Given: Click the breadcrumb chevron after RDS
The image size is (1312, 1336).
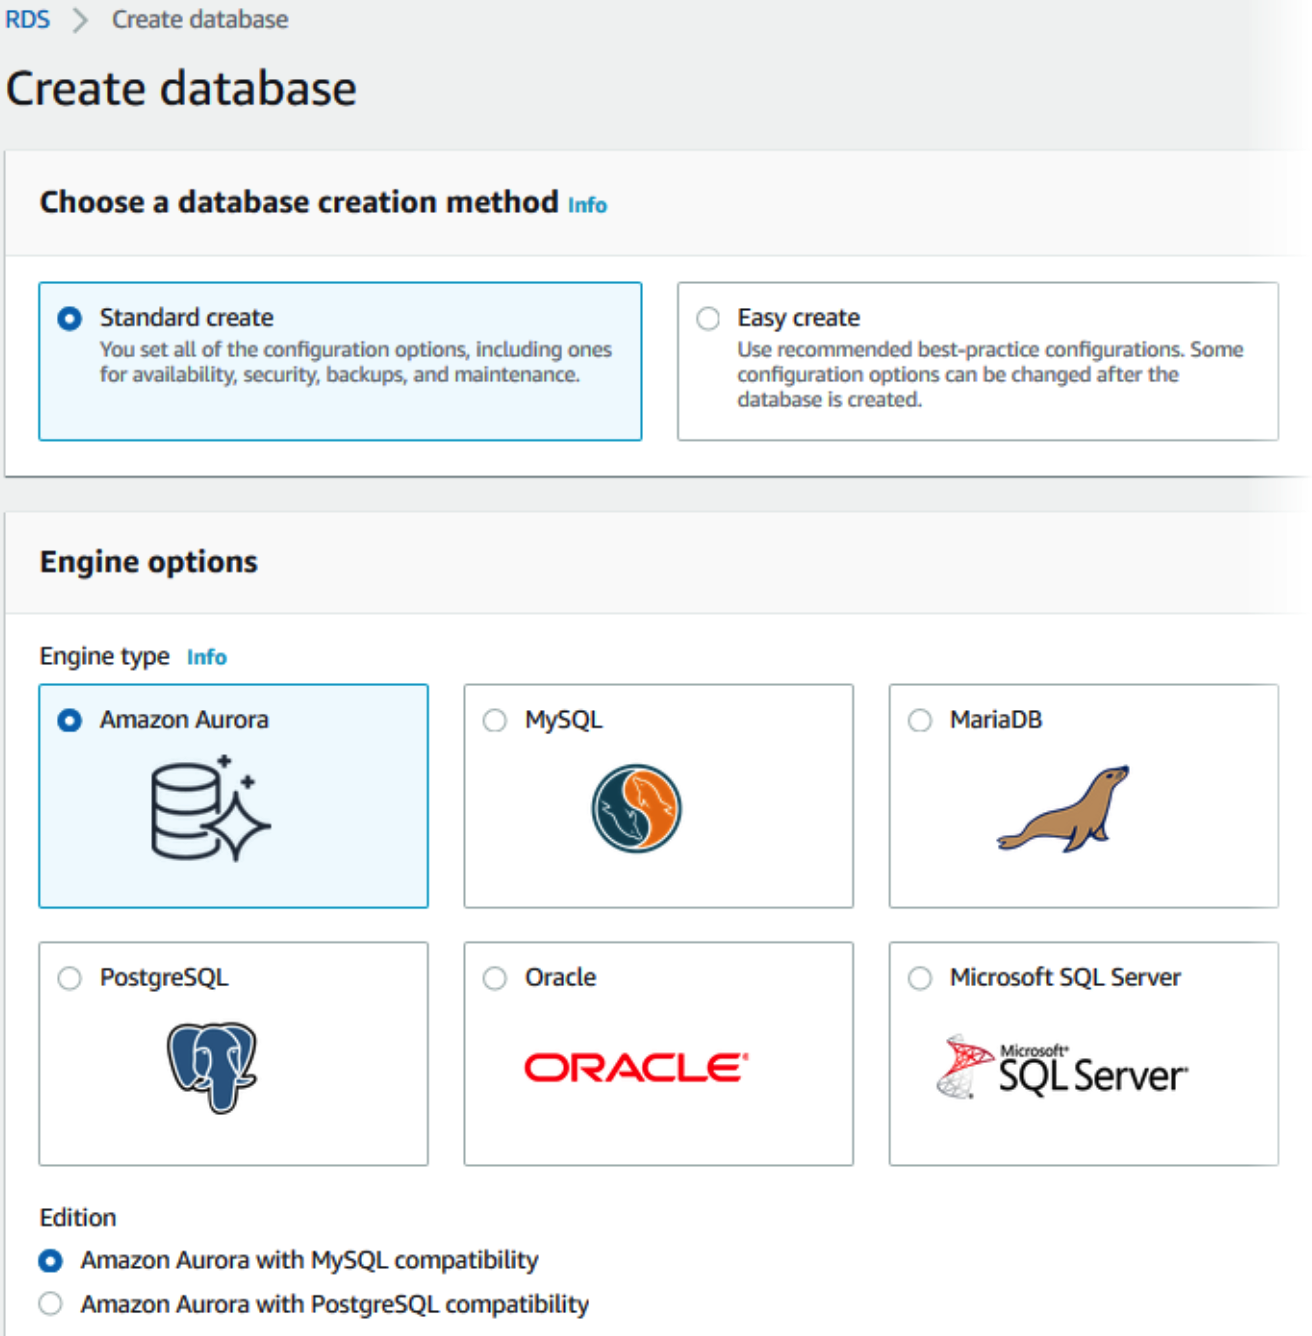Looking at the screenshot, I should 80,20.
